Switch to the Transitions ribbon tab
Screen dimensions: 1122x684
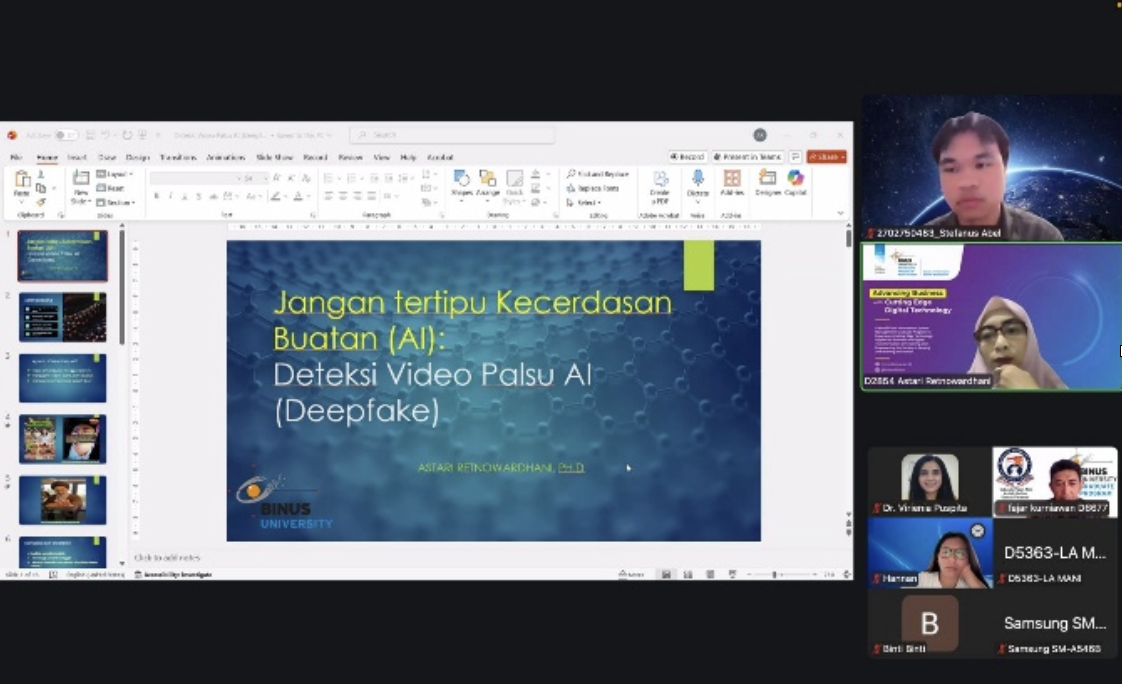[178, 157]
